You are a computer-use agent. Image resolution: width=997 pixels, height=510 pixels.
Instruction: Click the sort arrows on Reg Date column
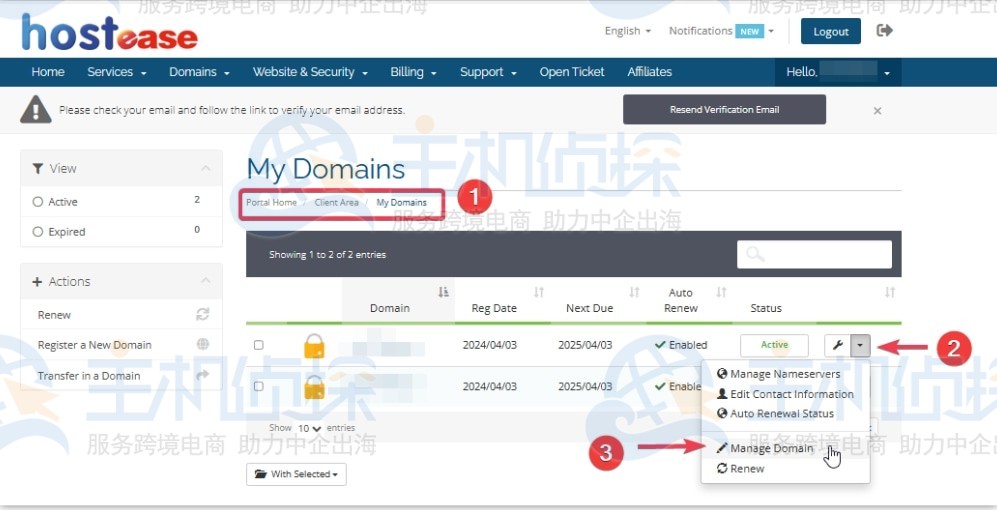tap(539, 292)
